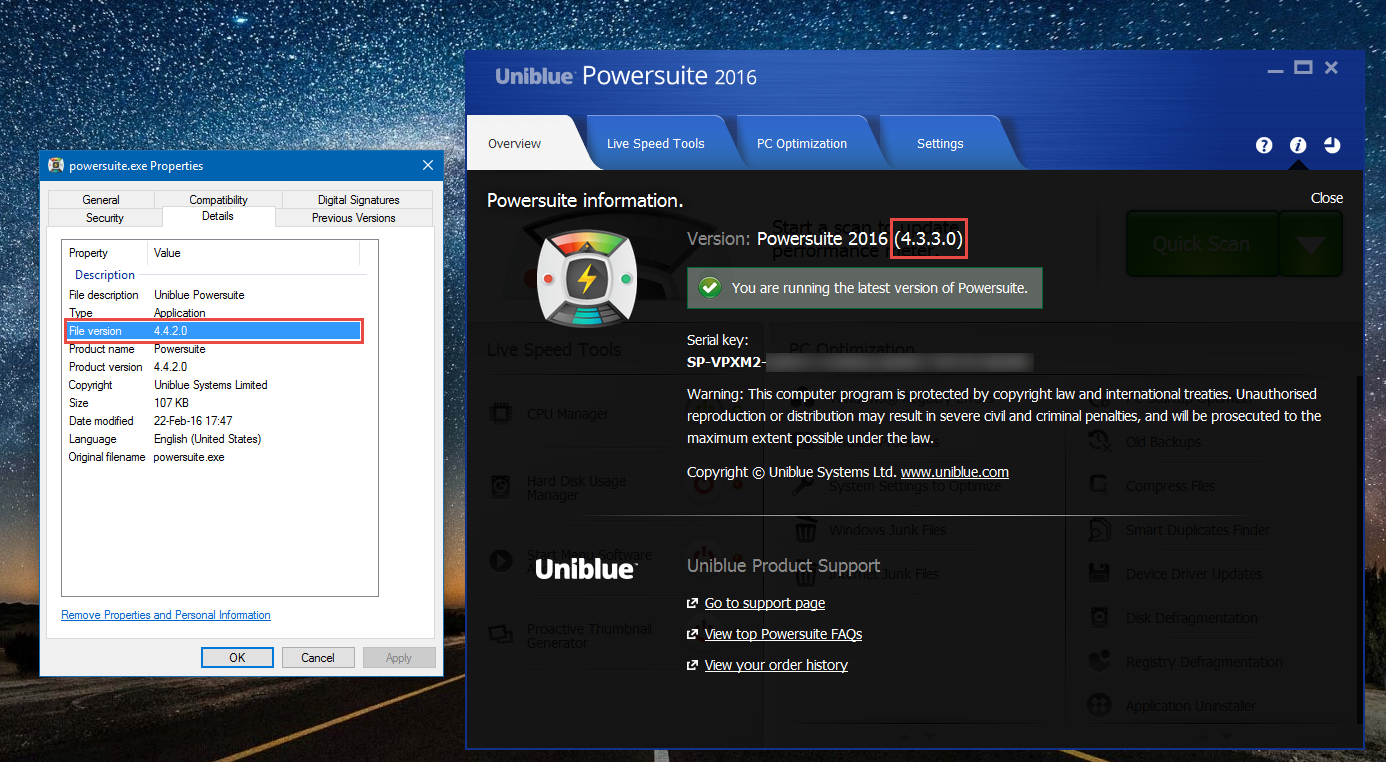The height and width of the screenshot is (762, 1386).
Task: Open the PC Optimization tab
Action: pyautogui.click(x=802, y=143)
